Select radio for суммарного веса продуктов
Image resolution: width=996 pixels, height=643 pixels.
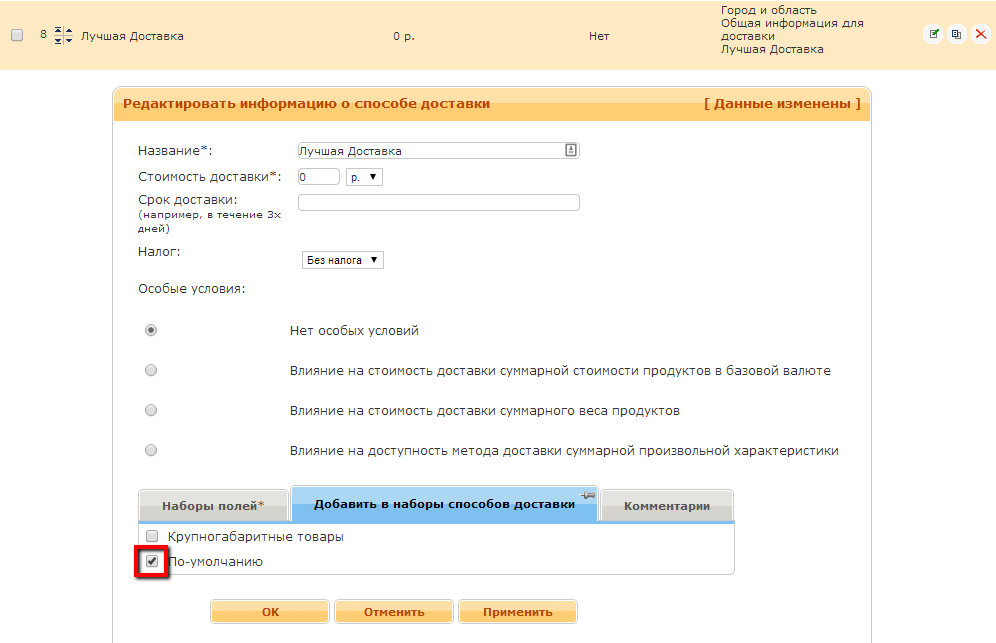tap(151, 410)
